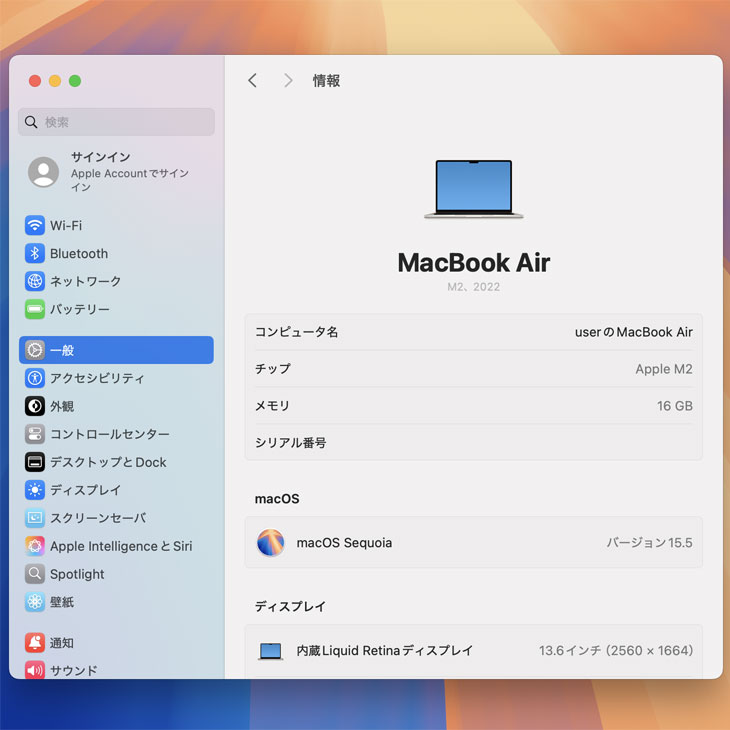The height and width of the screenshot is (730, 730).
Task: Click 内蔵Liquid Retinaディスプレイ text
Action: pyautogui.click(x=385, y=650)
